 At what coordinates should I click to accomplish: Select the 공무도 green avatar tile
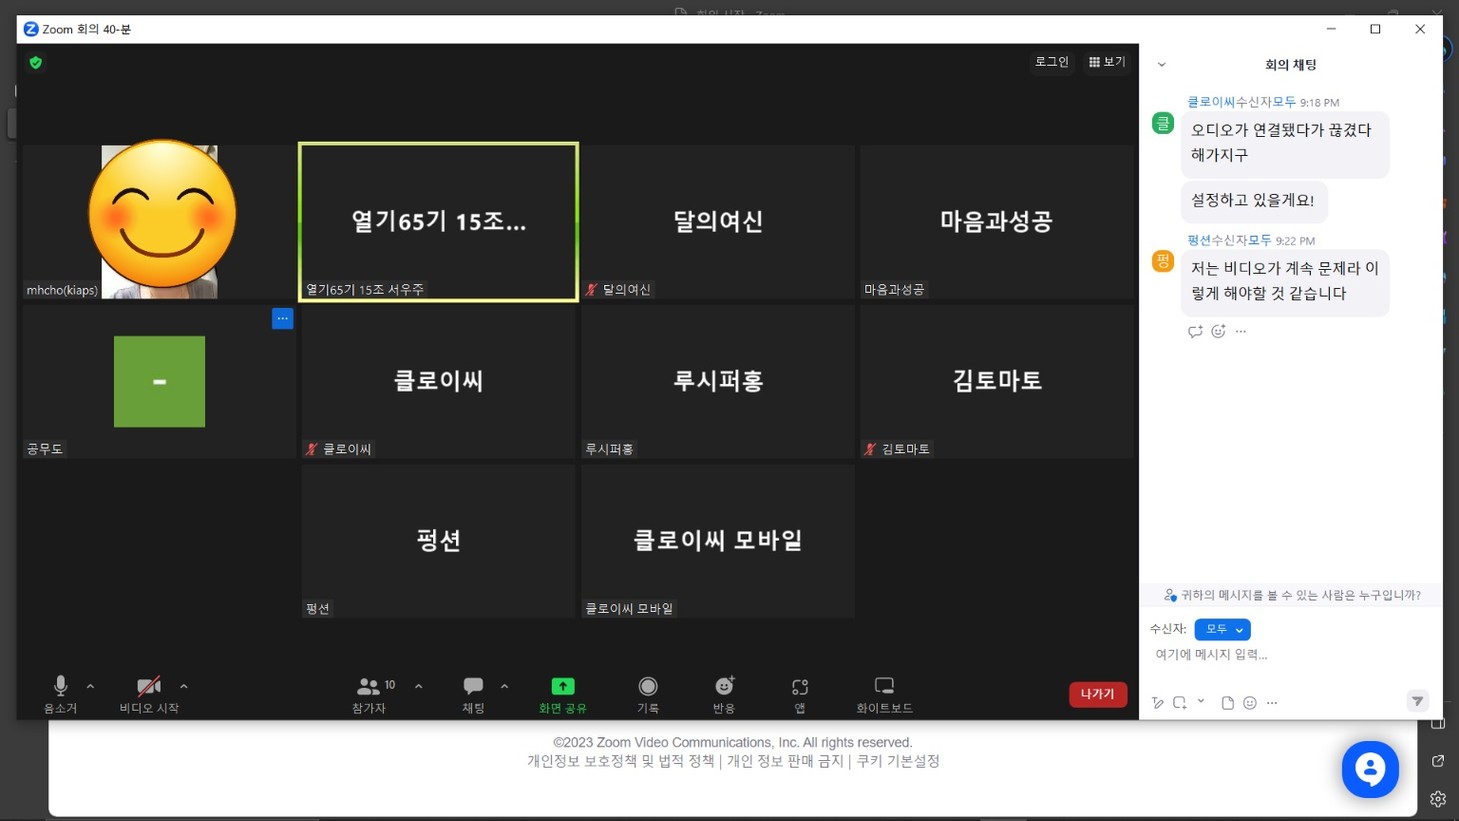[x=159, y=381]
